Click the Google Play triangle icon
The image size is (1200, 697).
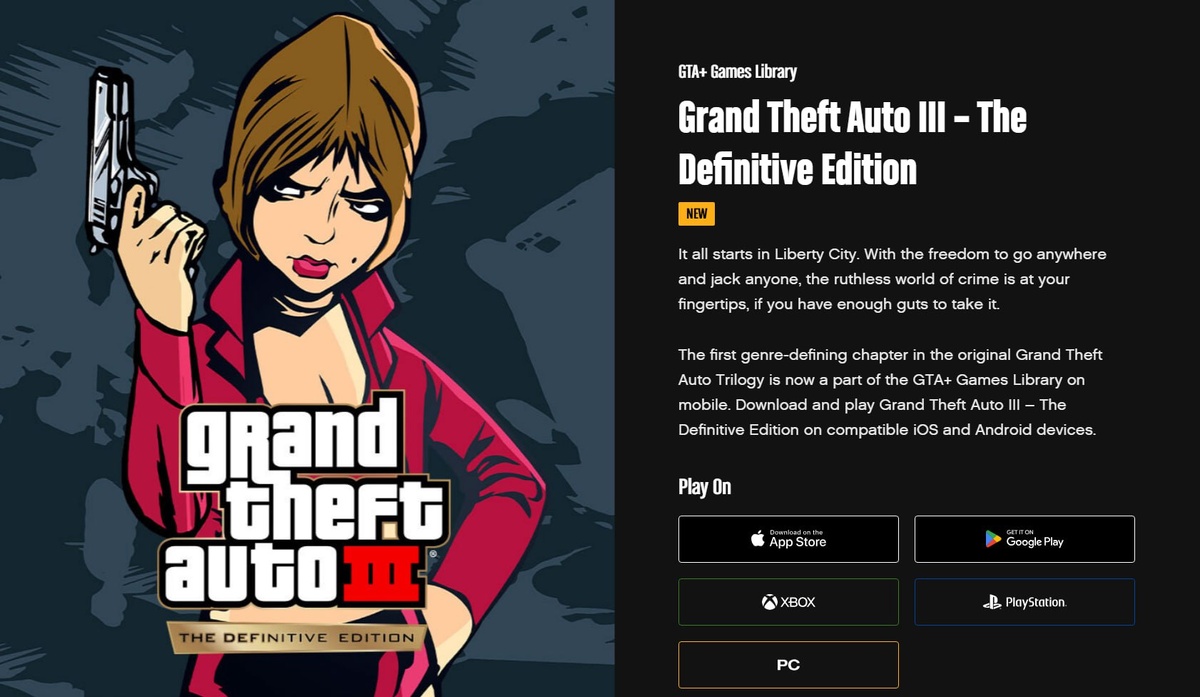pos(992,540)
